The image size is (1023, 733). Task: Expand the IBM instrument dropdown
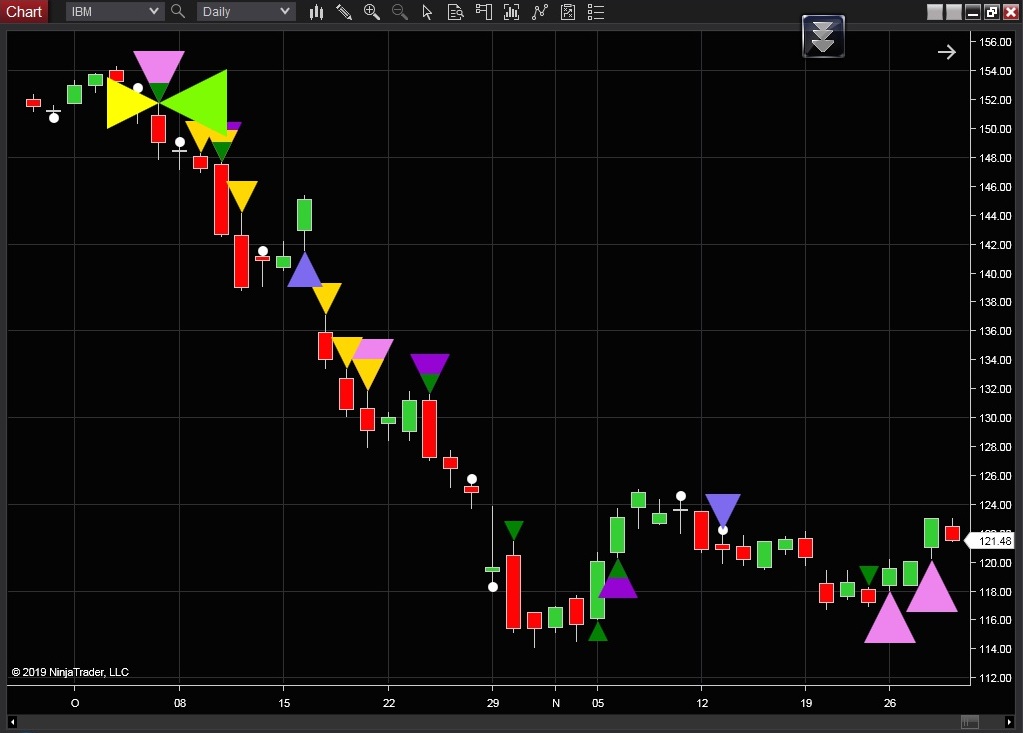coord(153,12)
